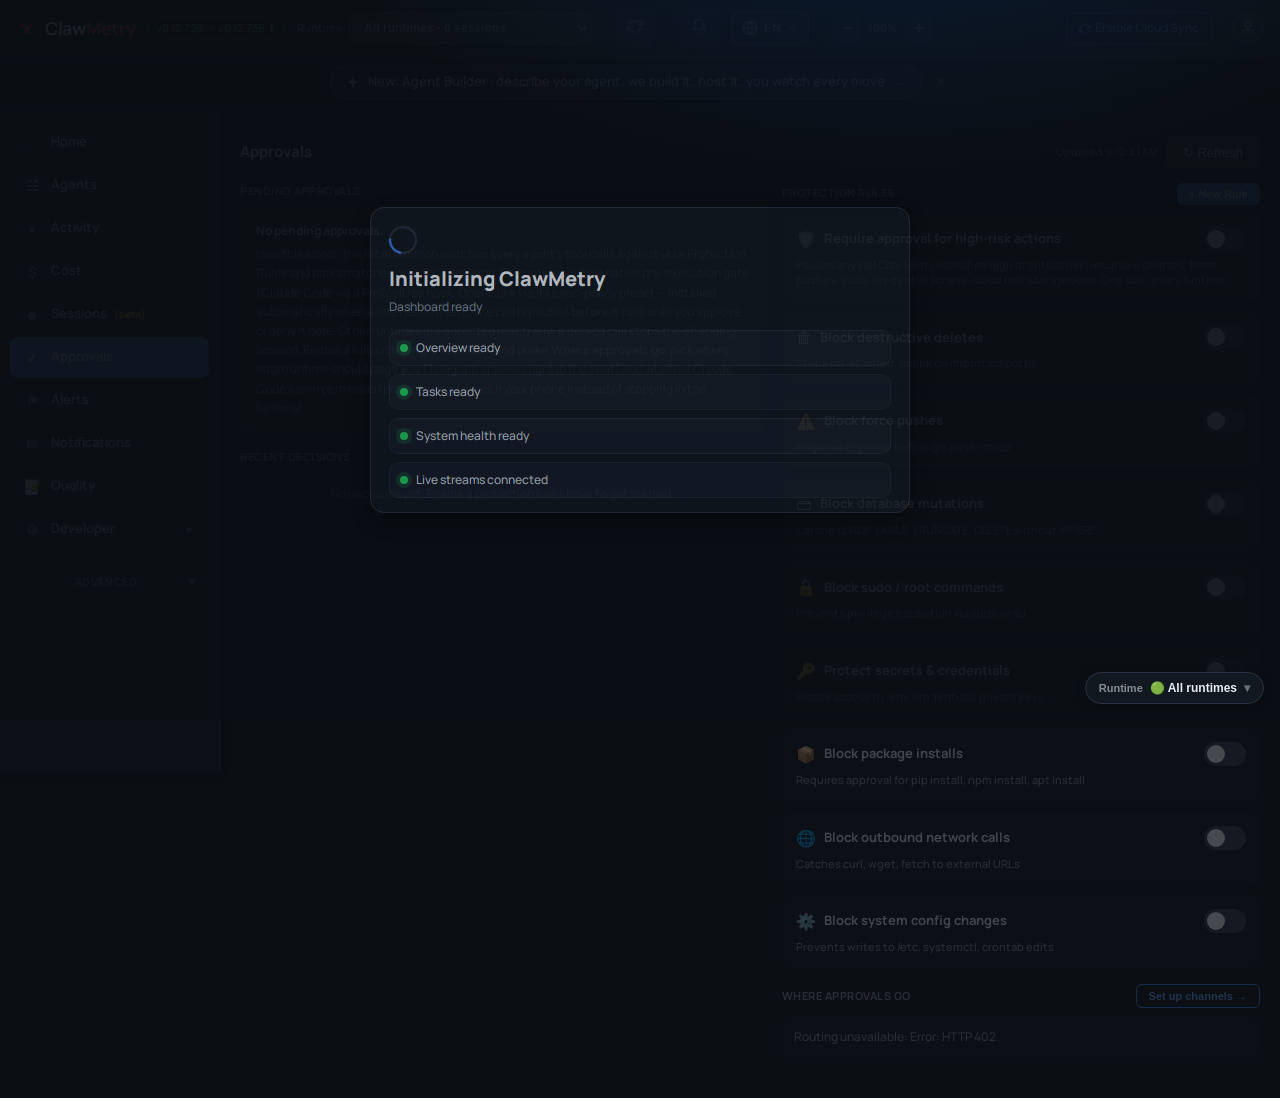Click the globe icon for outbound network calls
Screen dimensions: 1280x1098
[x=806, y=838]
